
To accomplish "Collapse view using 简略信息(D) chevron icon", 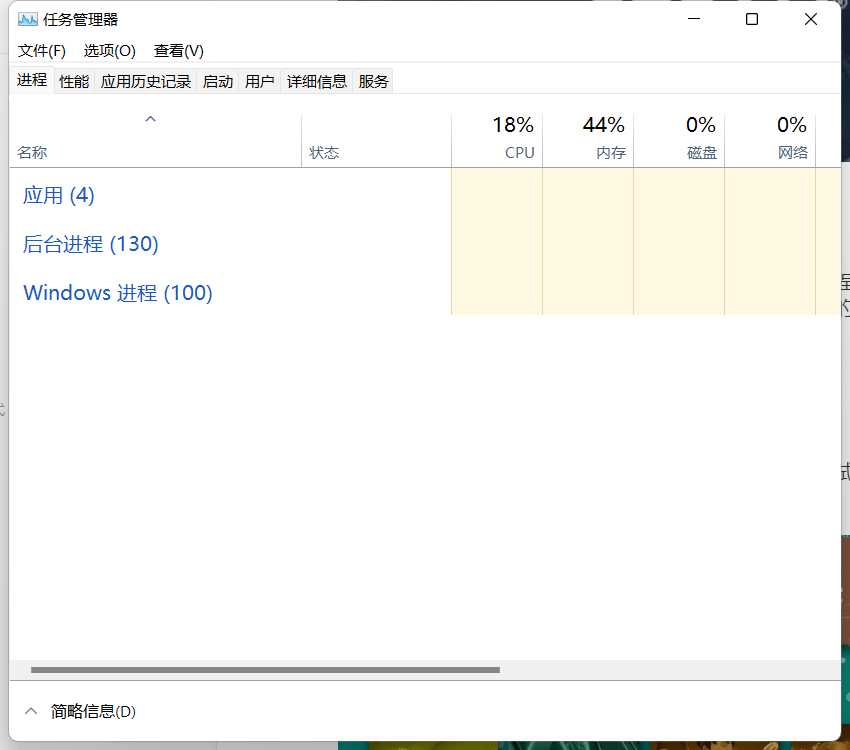I will coord(31,711).
